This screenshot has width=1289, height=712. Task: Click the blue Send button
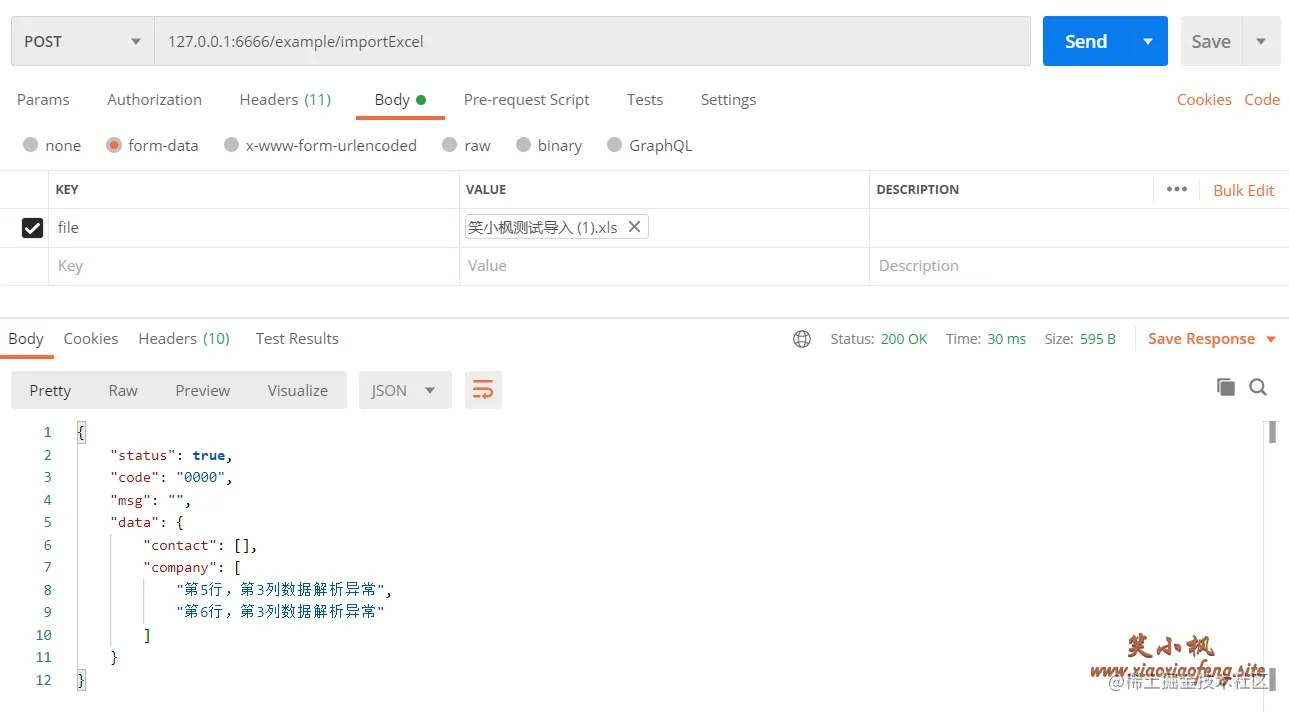1086,41
